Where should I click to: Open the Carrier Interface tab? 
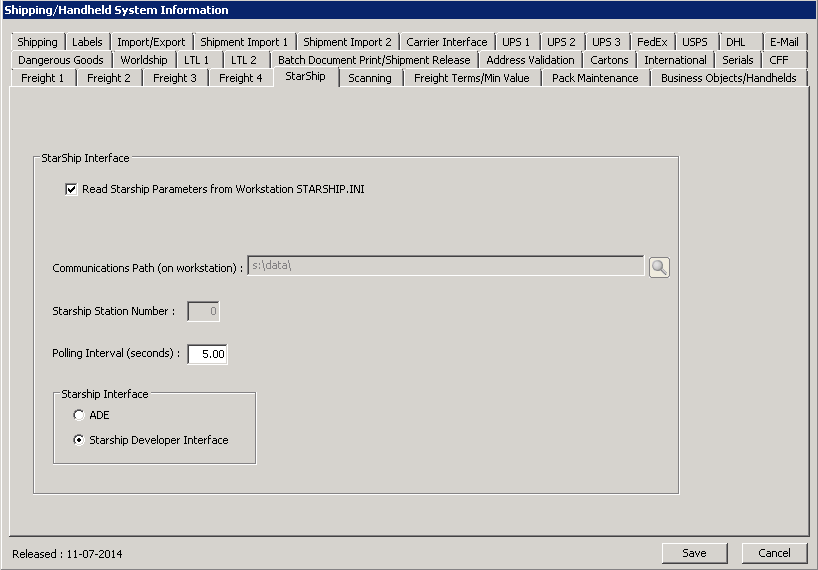[x=447, y=42]
